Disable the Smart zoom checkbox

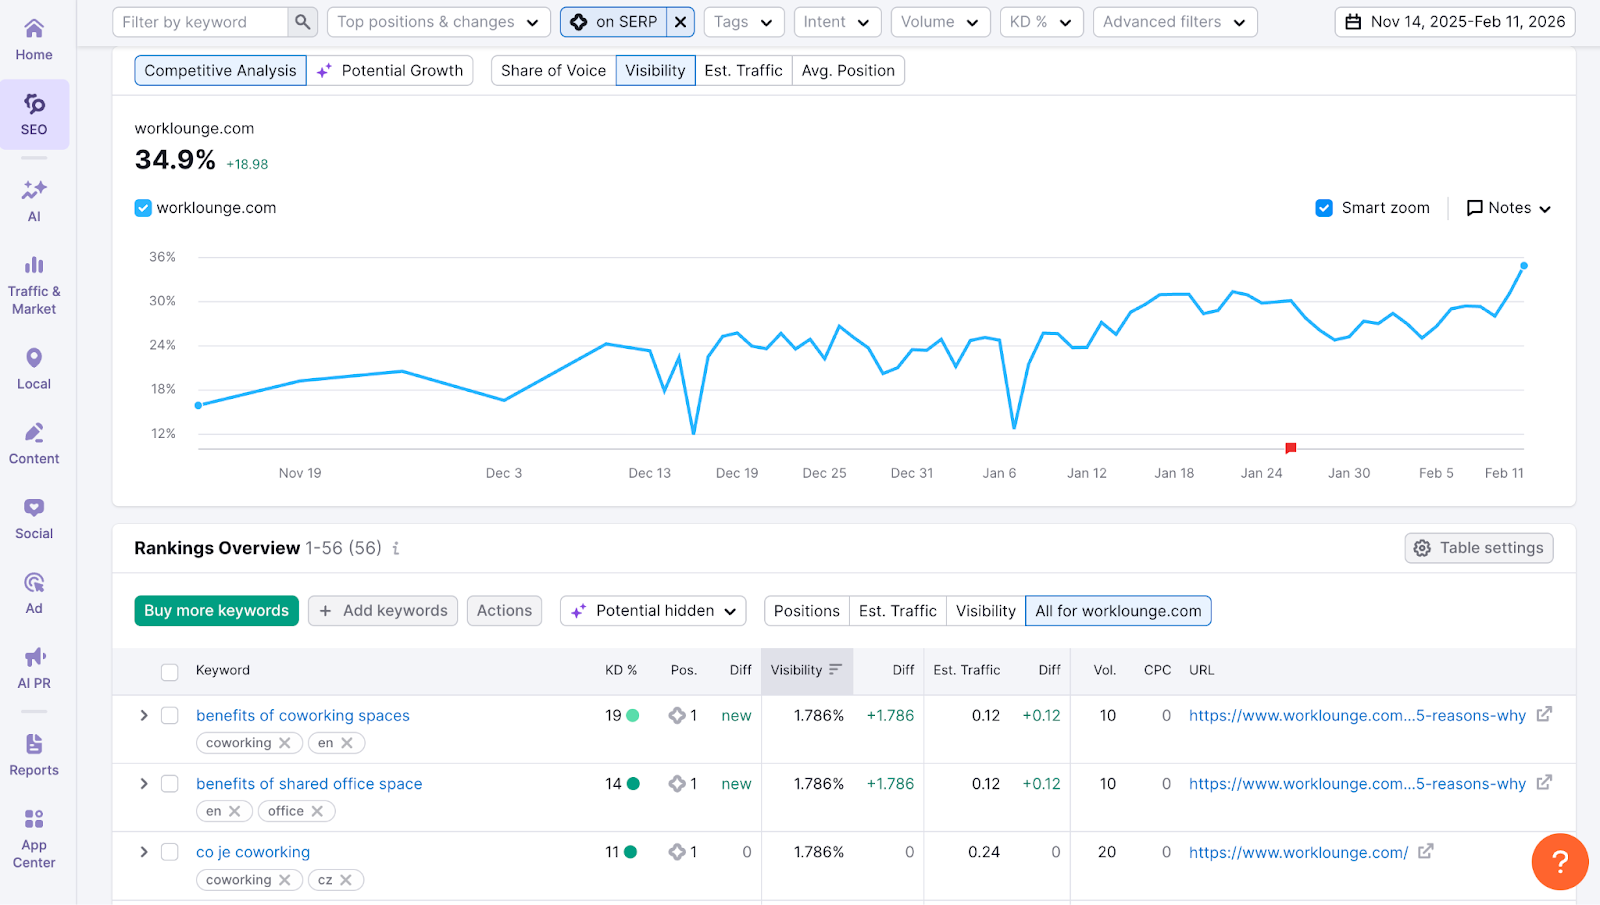point(1324,207)
